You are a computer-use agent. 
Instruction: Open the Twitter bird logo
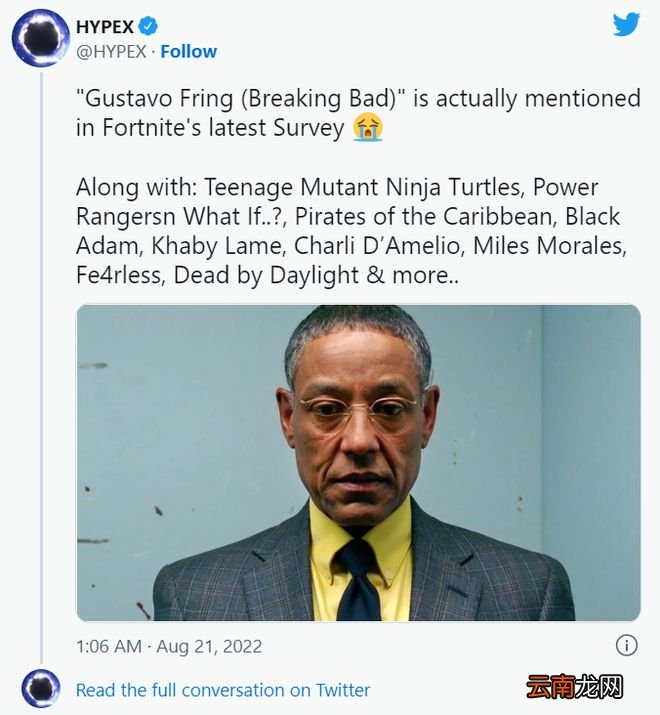[626, 24]
